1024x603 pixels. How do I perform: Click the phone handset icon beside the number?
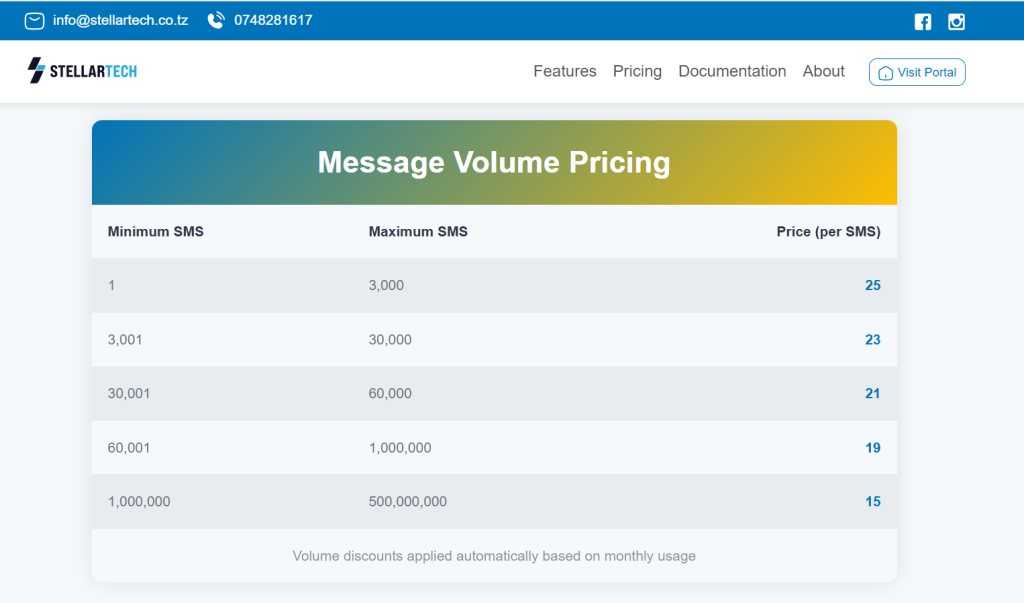214,19
